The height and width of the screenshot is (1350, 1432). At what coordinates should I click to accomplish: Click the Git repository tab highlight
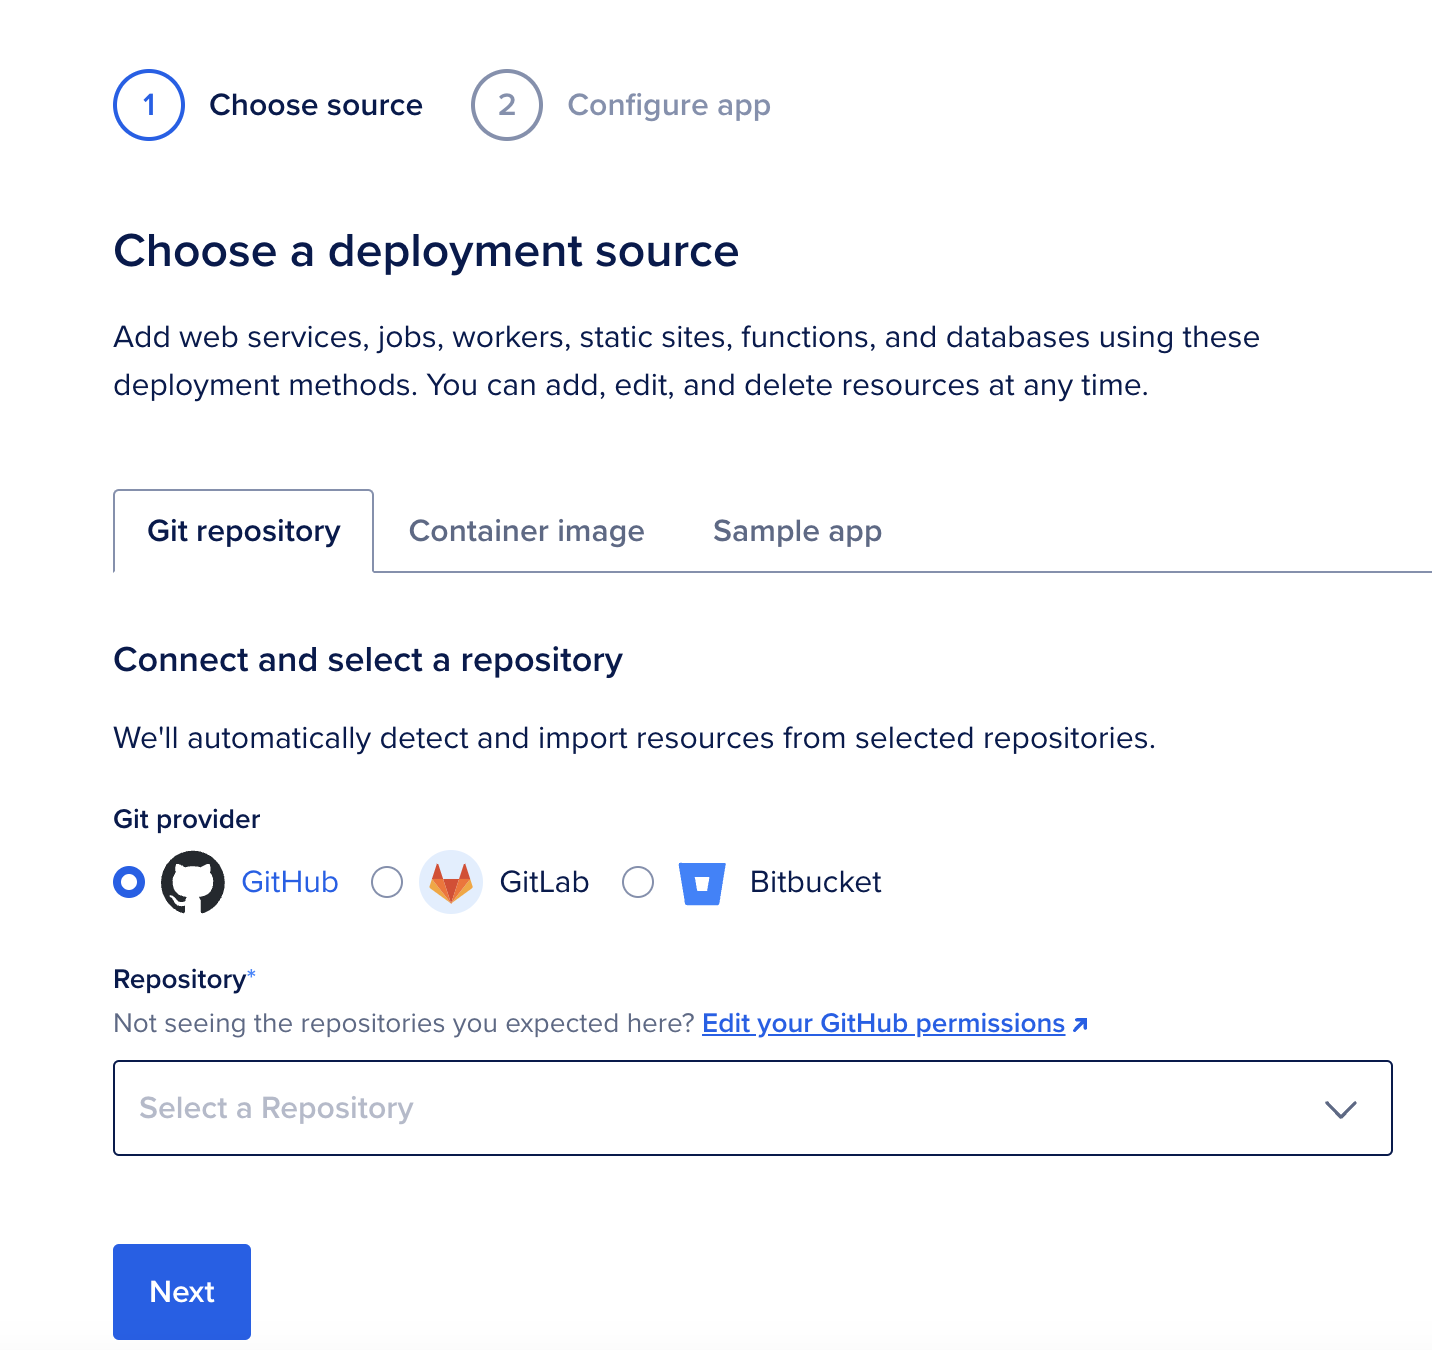pyautogui.click(x=243, y=531)
